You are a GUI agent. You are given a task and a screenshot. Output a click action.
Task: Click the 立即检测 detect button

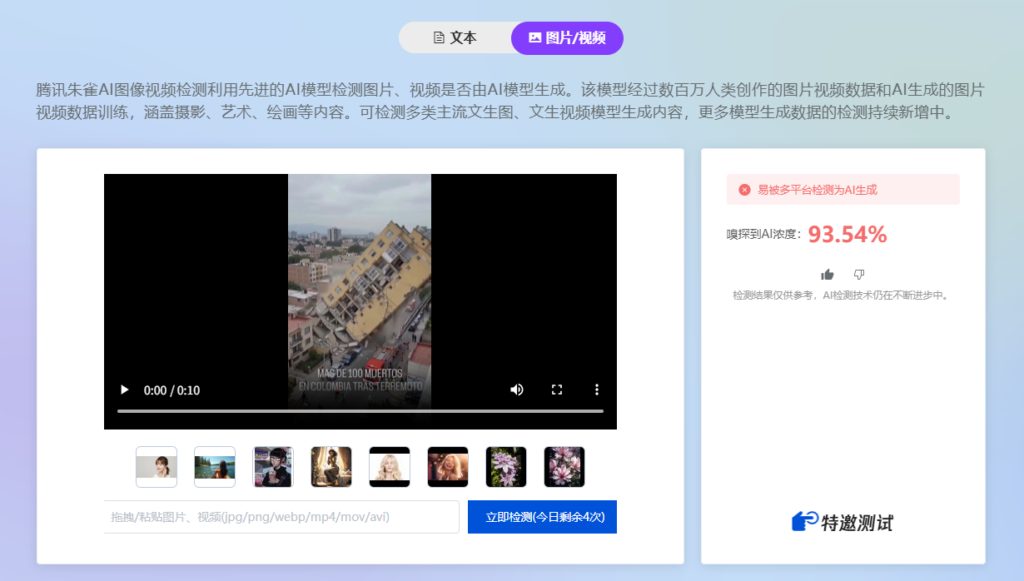pos(542,517)
